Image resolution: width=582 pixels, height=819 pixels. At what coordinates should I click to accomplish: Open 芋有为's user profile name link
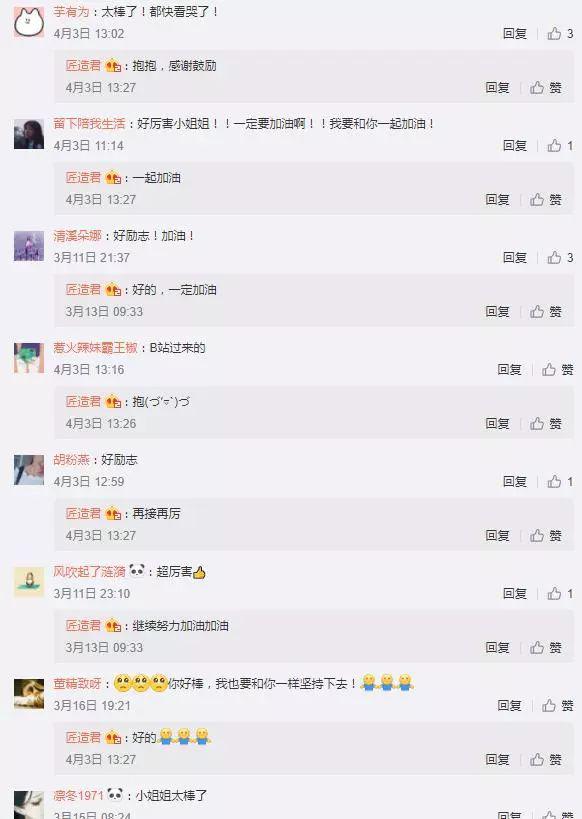(72, 11)
